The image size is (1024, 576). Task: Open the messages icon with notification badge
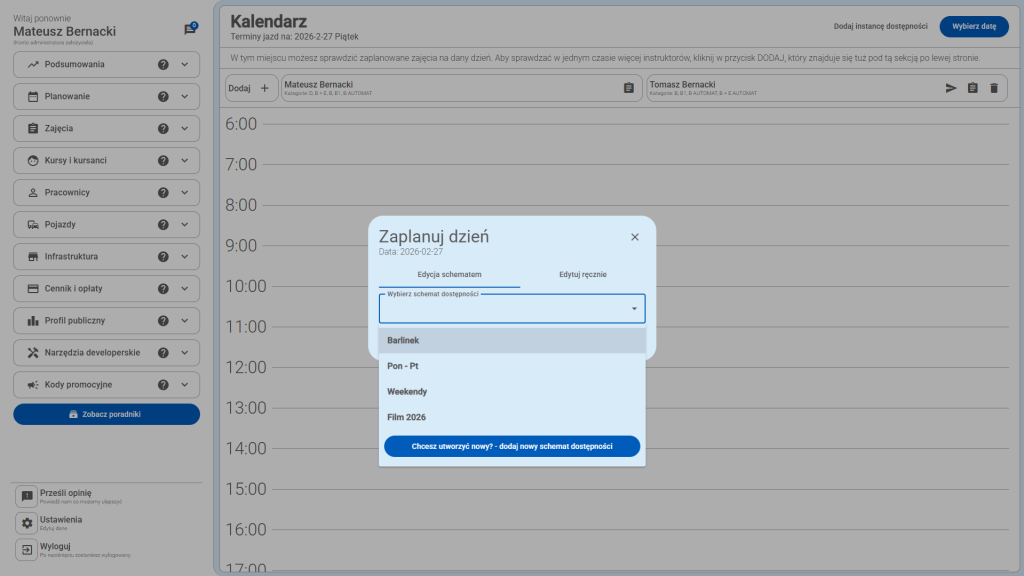pos(190,30)
